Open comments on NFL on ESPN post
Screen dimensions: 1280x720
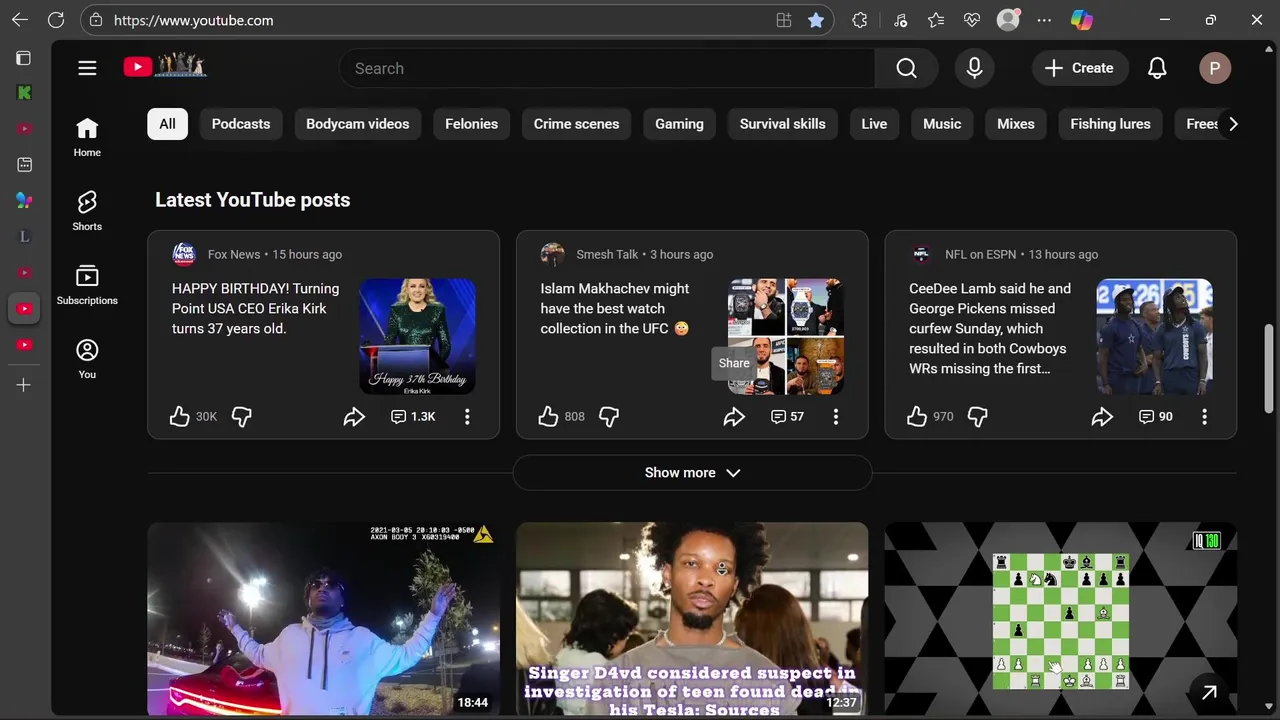(1156, 416)
